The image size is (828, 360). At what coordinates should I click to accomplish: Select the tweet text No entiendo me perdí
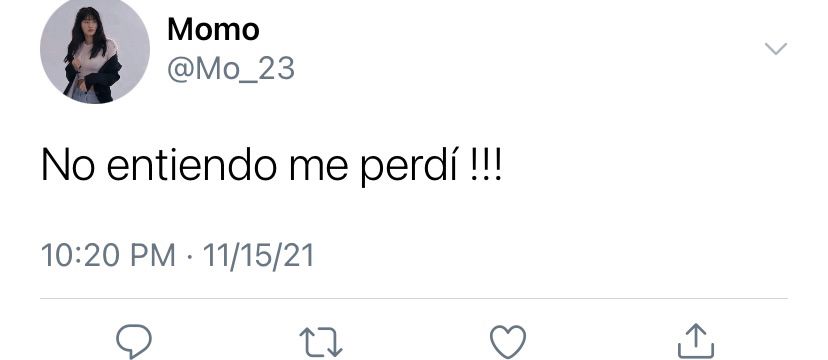pyautogui.click(x=271, y=165)
